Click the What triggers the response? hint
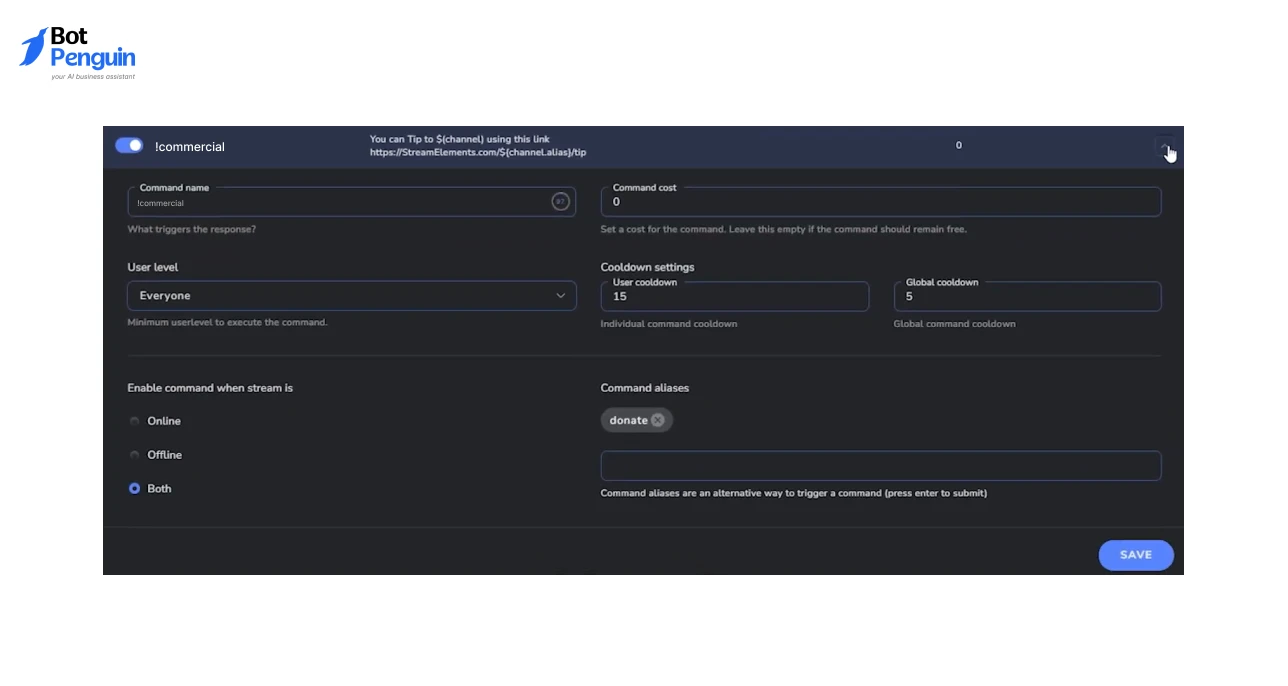1288x686 pixels. click(x=192, y=229)
